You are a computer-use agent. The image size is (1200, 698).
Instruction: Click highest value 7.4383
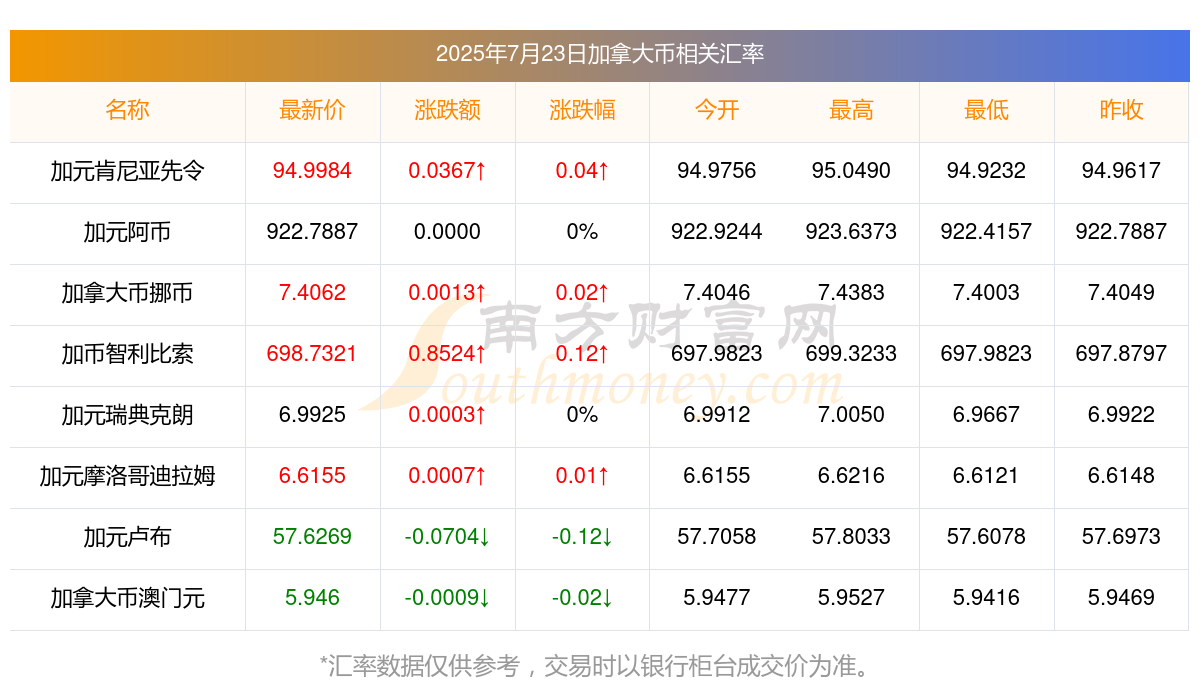tap(851, 293)
